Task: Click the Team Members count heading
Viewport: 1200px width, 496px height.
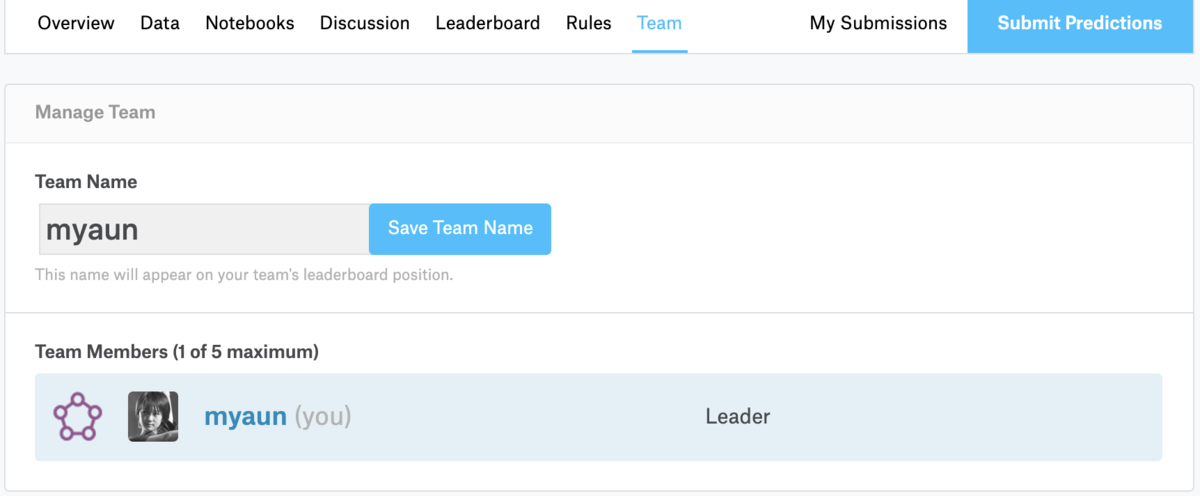Action: [x=177, y=352]
